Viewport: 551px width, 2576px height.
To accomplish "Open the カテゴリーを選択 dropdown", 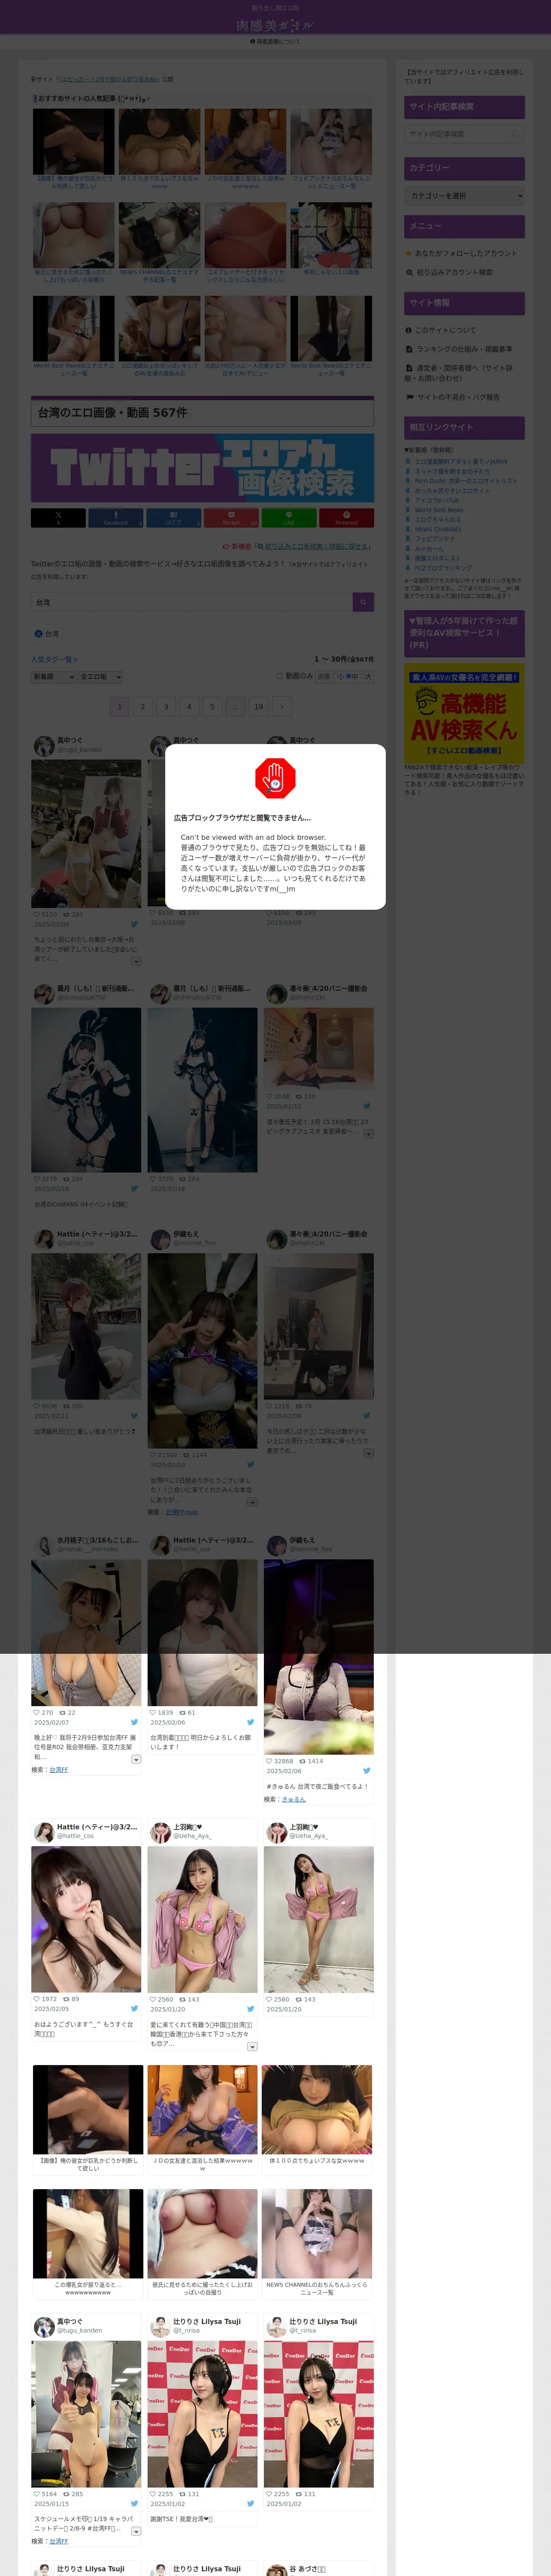I will pyautogui.click(x=464, y=196).
